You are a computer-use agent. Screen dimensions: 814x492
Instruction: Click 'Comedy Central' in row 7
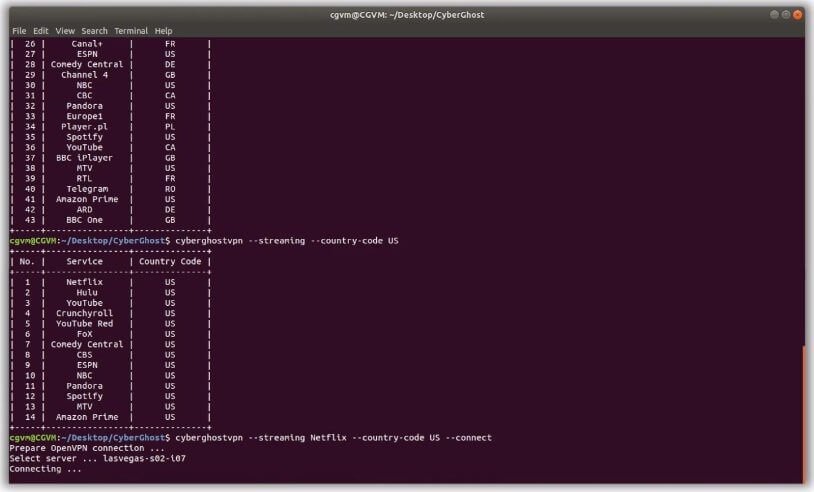click(87, 345)
